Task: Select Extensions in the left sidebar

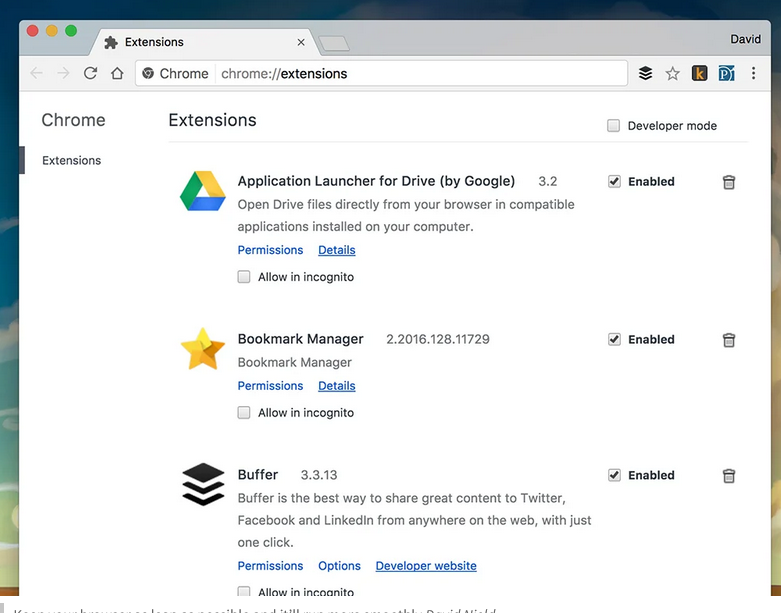Action: click(71, 160)
